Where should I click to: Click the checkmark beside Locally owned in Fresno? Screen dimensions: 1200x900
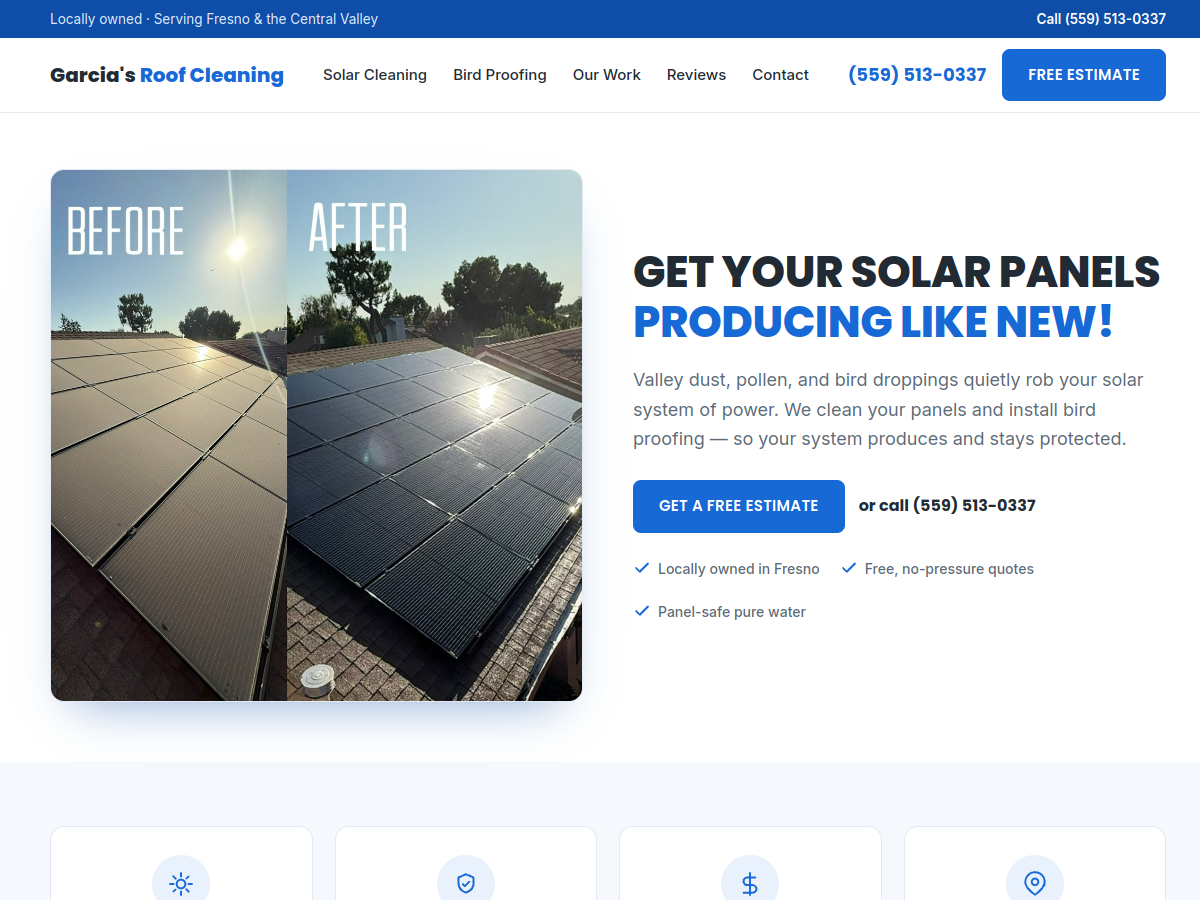[642, 568]
